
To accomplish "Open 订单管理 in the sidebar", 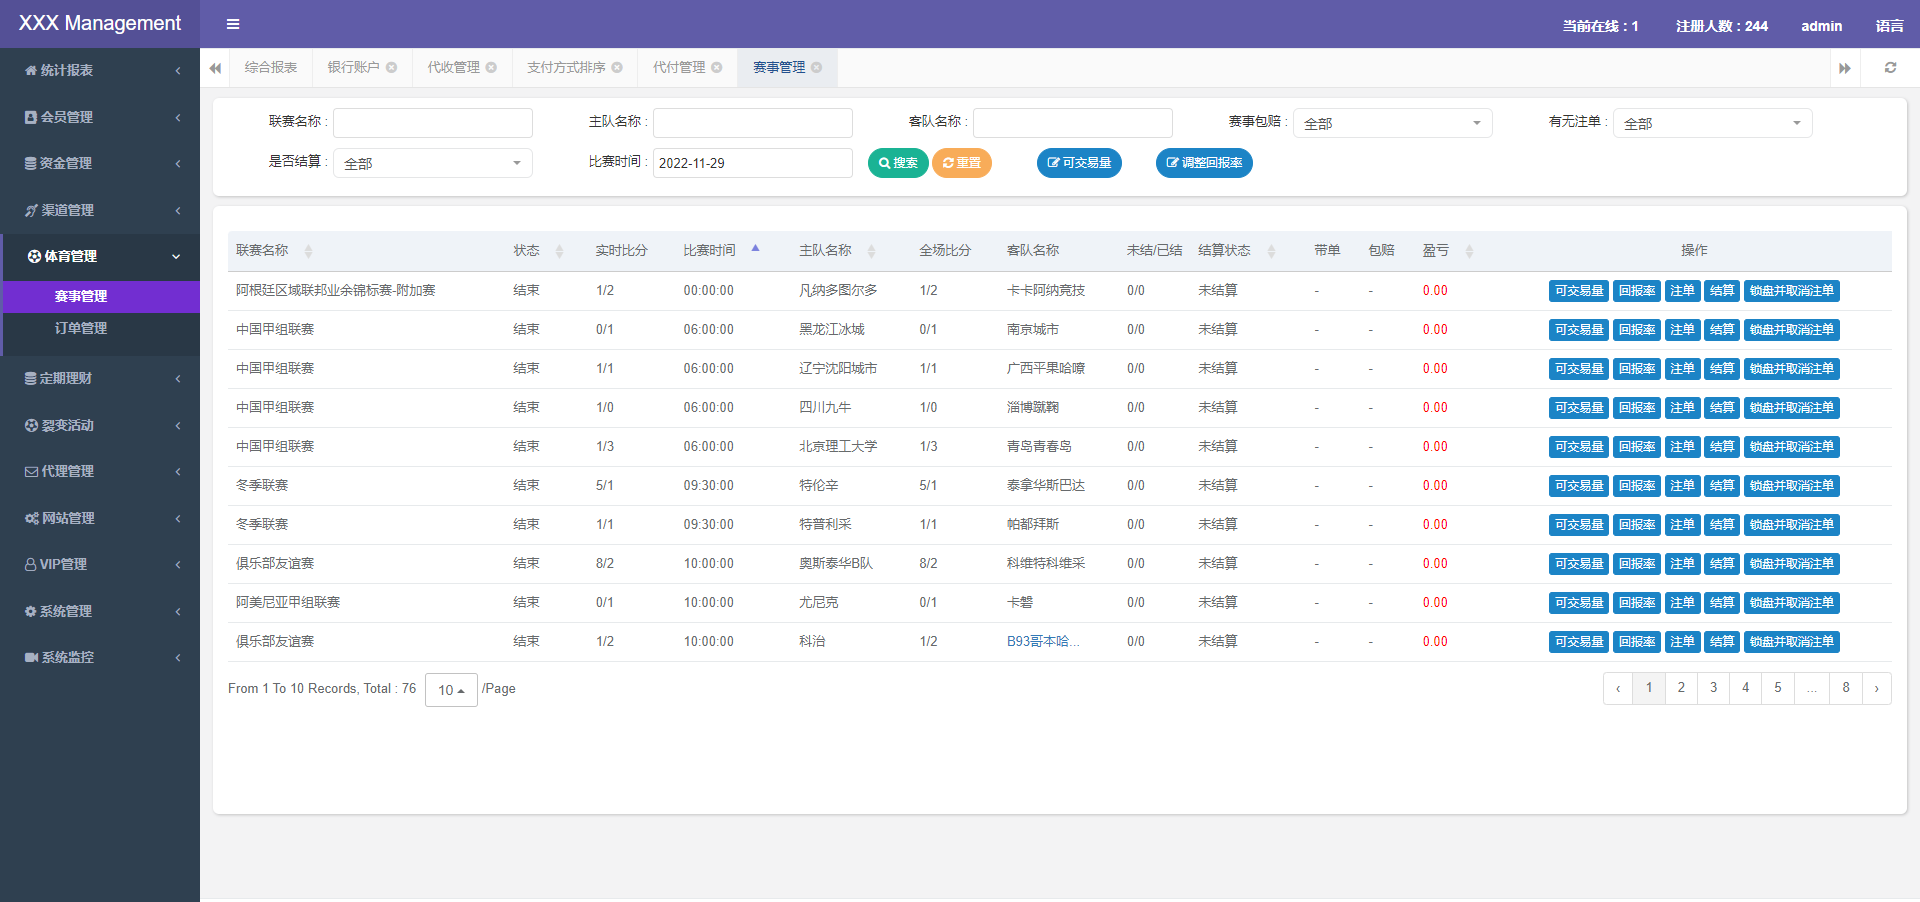I will click(x=81, y=328).
